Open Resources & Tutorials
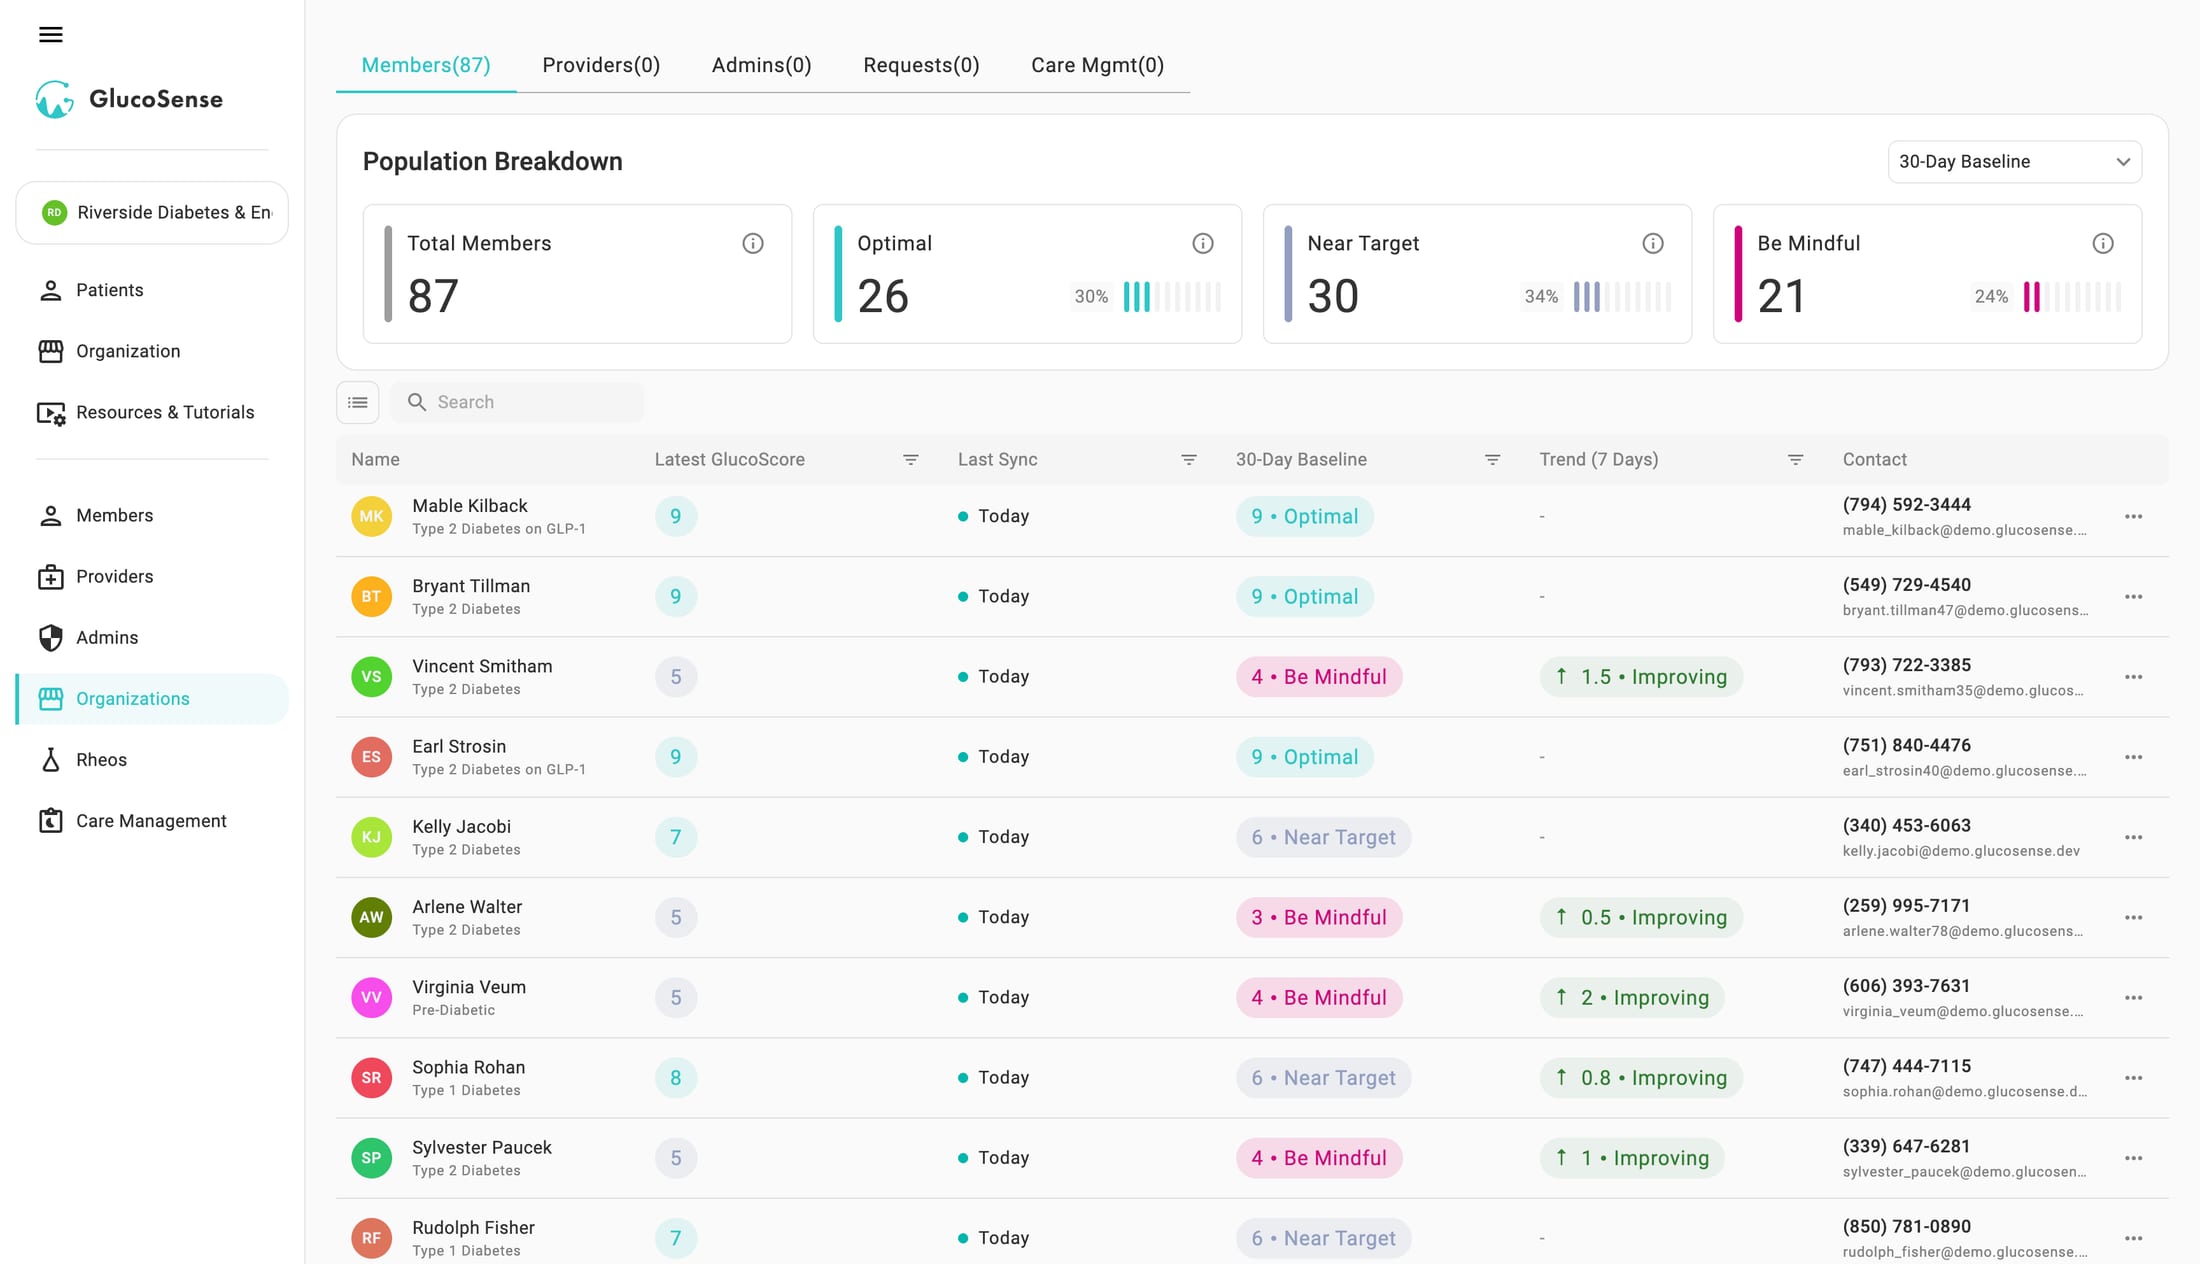Image resolution: width=2200 pixels, height=1264 pixels. coord(152,412)
